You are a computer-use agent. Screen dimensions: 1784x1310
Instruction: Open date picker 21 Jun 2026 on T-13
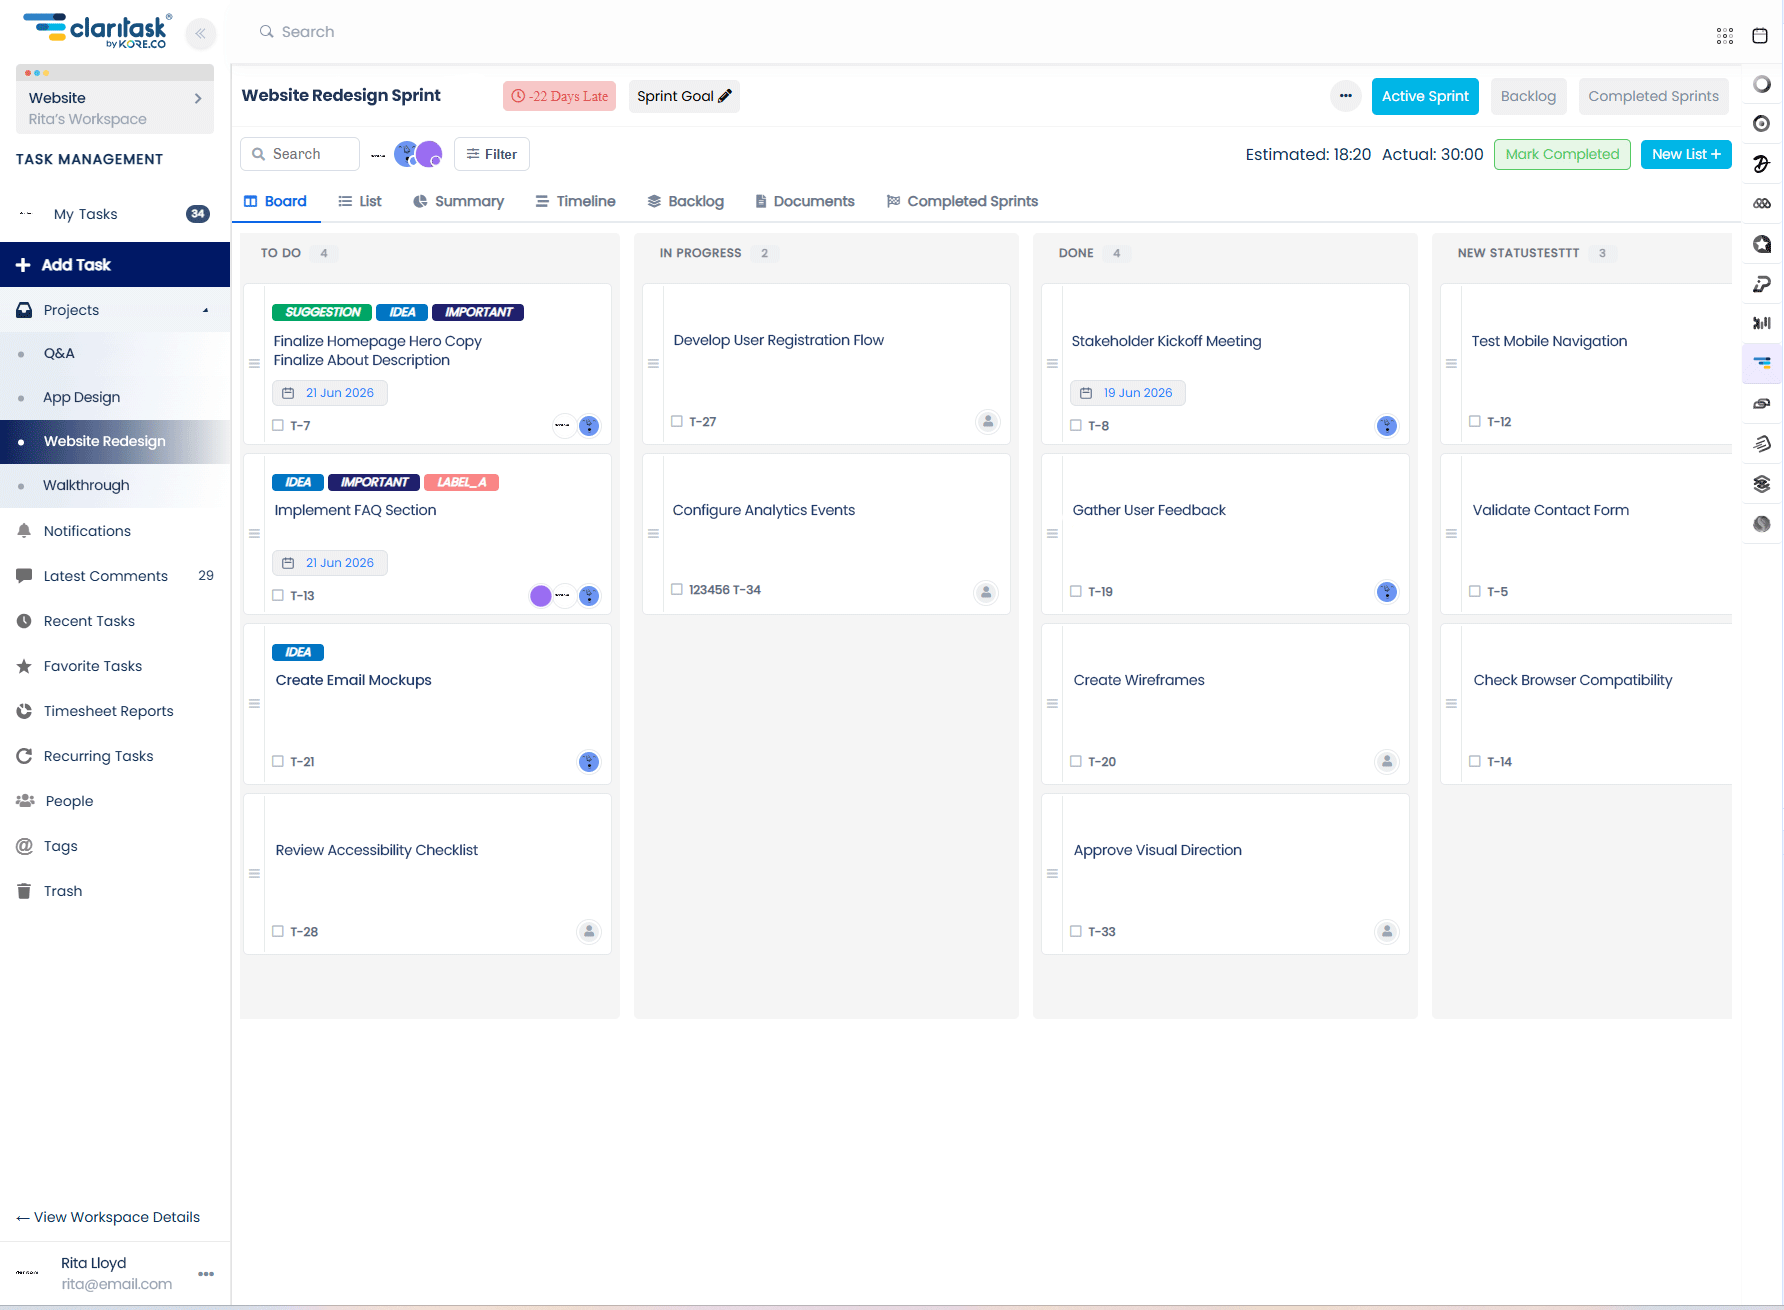330,563
